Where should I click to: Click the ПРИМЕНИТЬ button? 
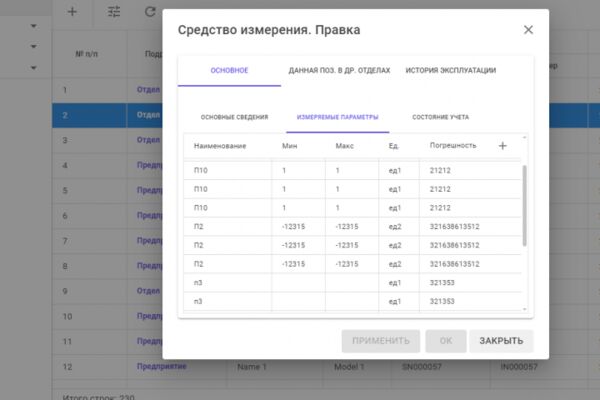[381, 341]
